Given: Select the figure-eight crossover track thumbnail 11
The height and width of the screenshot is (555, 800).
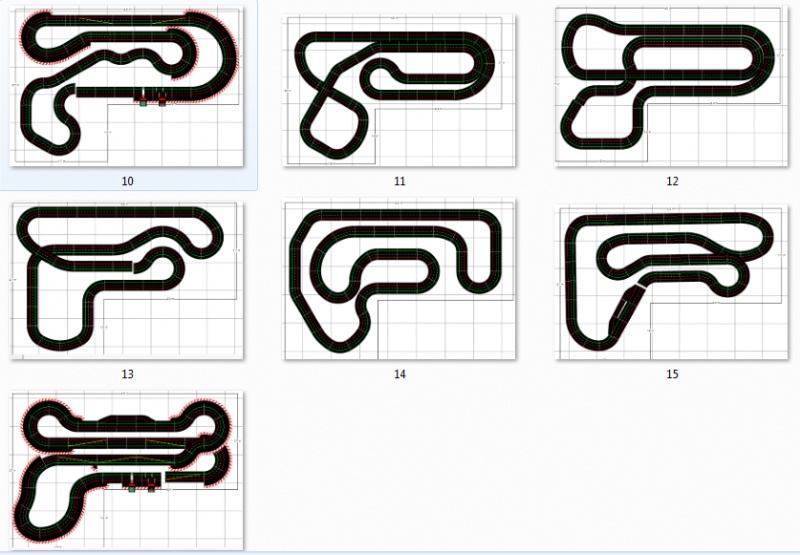Looking at the screenshot, I should click(399, 90).
